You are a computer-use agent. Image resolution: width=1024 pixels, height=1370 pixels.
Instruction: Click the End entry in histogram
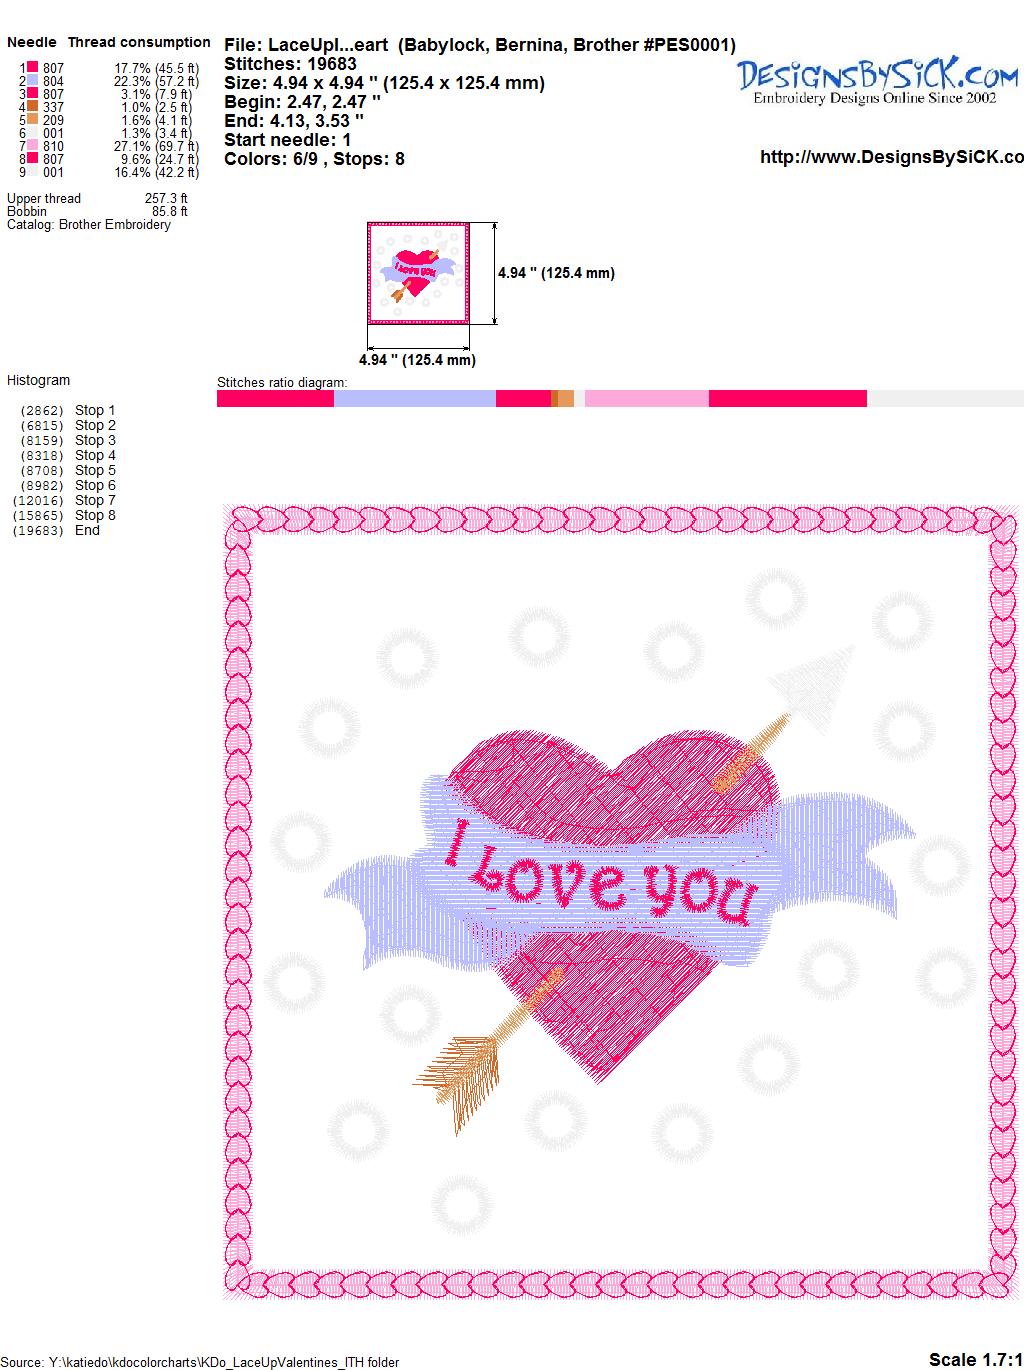[87, 530]
